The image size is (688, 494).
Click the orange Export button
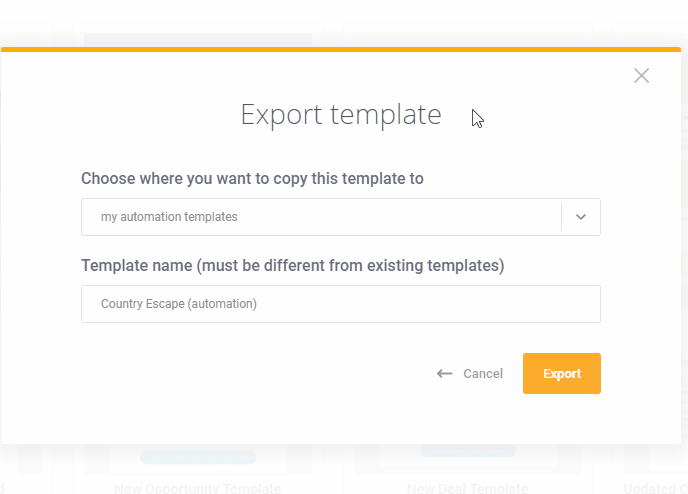(x=562, y=373)
